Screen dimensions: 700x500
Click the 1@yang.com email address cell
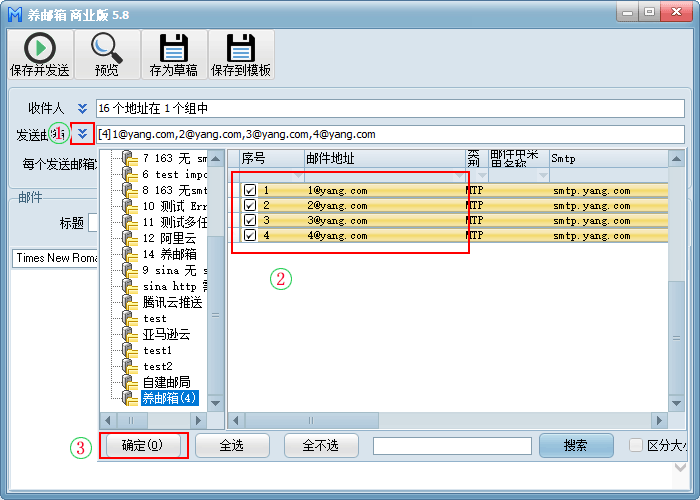click(385, 191)
